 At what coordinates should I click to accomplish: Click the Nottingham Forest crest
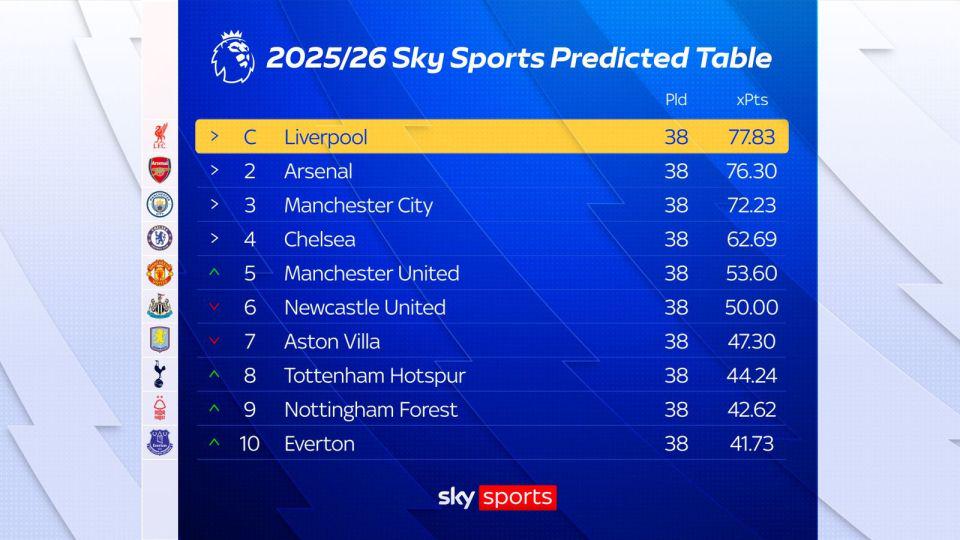[x=160, y=408]
